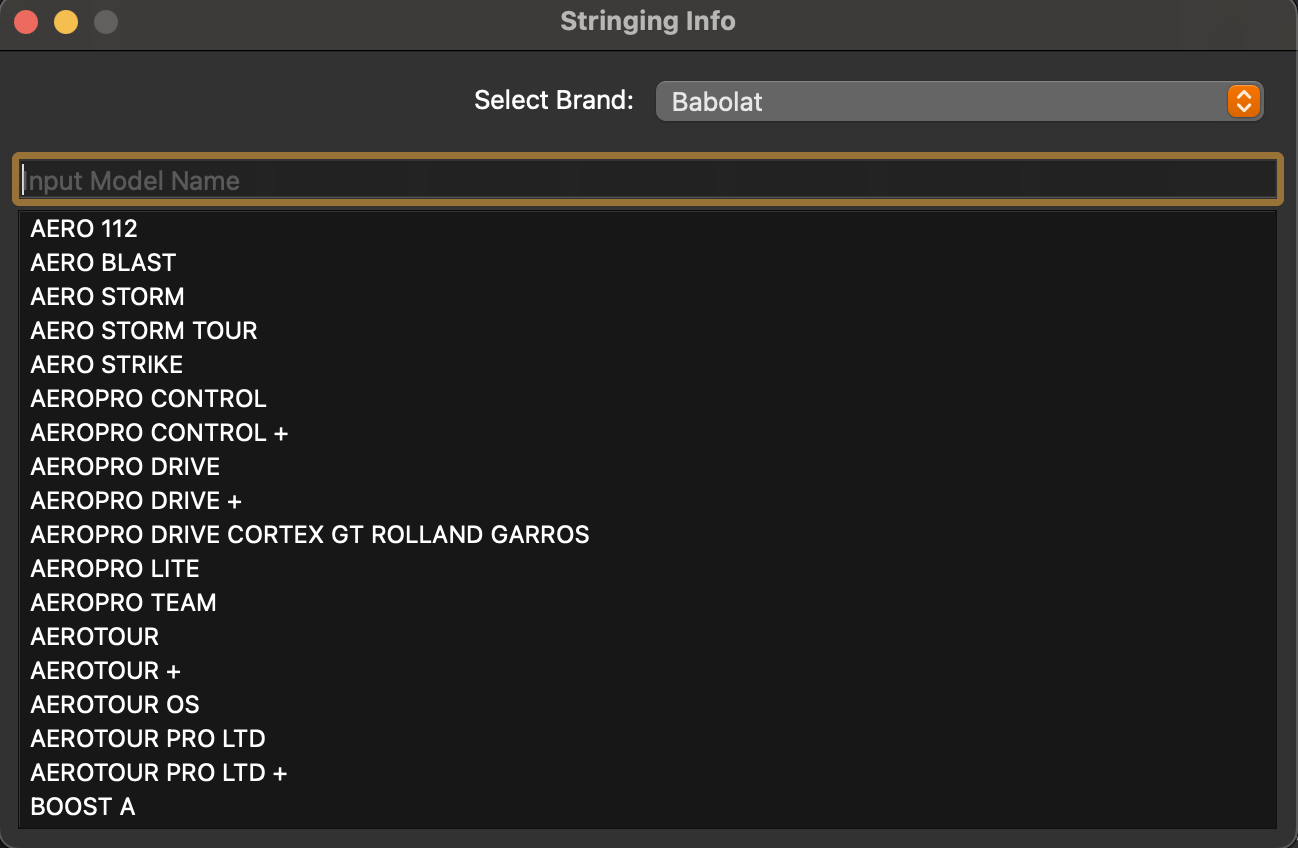
Task: Minimize the Stringing Info window
Action: 65,20
